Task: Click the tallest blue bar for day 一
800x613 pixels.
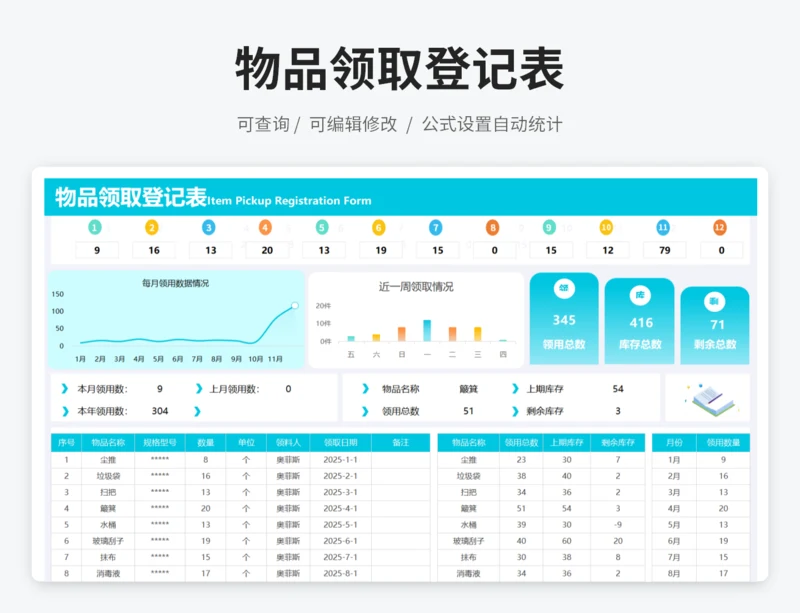Action: (x=427, y=330)
